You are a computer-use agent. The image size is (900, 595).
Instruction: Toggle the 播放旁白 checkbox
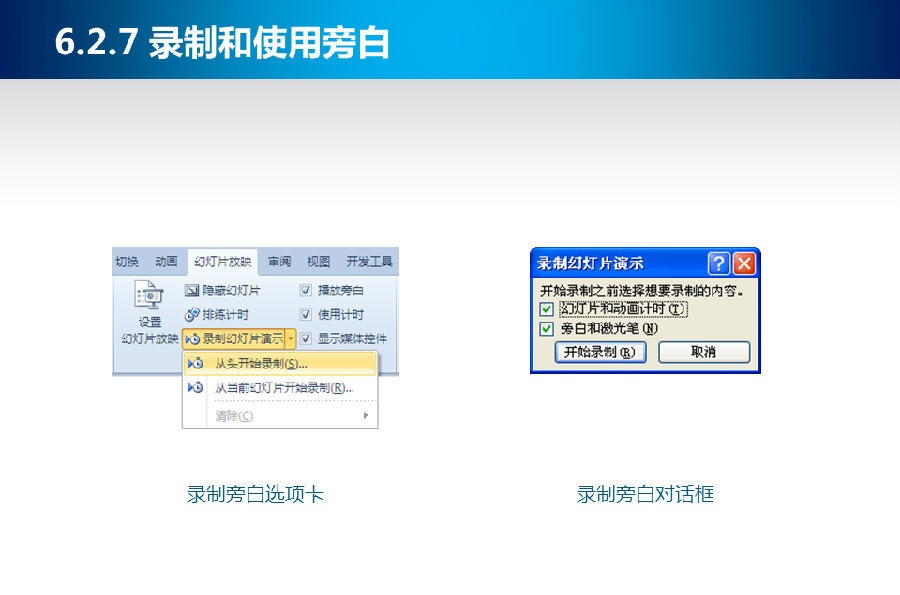[x=306, y=290]
